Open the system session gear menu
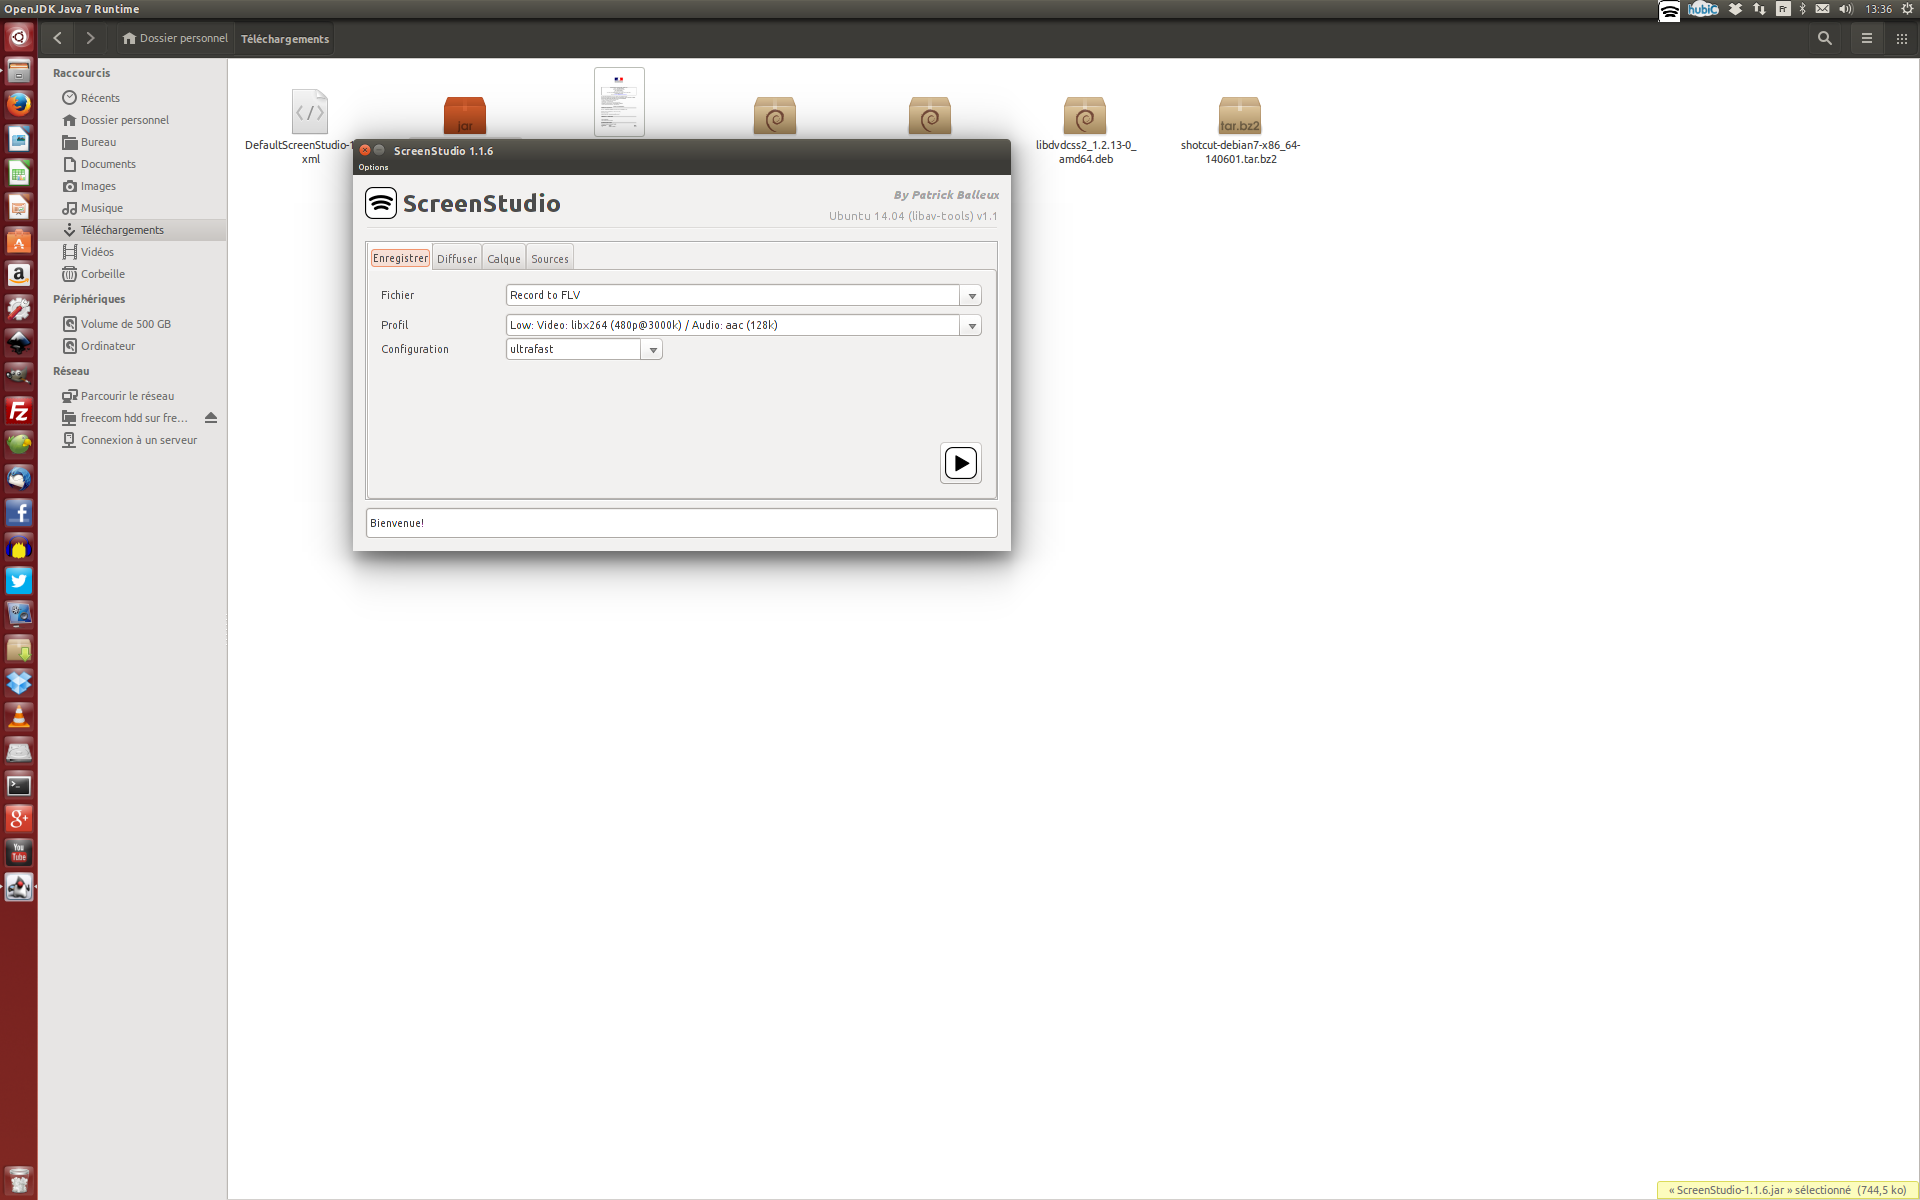 (1907, 9)
